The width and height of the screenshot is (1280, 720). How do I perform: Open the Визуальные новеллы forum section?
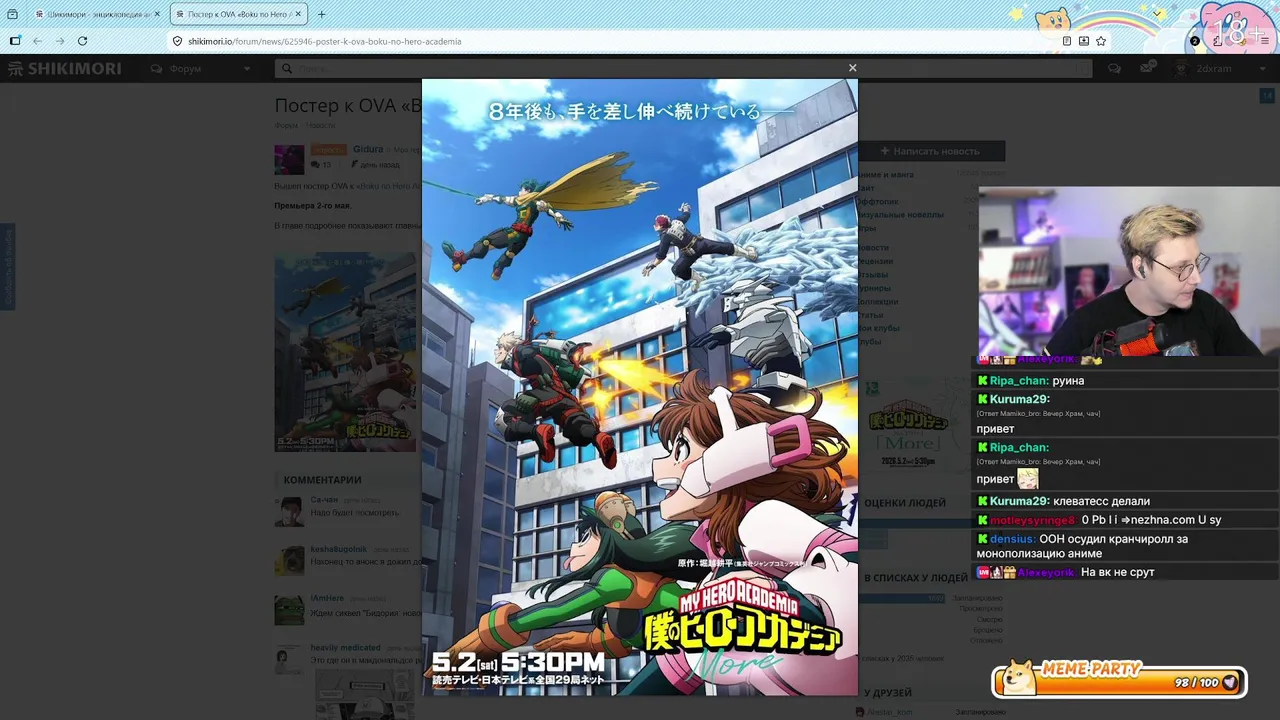901,214
